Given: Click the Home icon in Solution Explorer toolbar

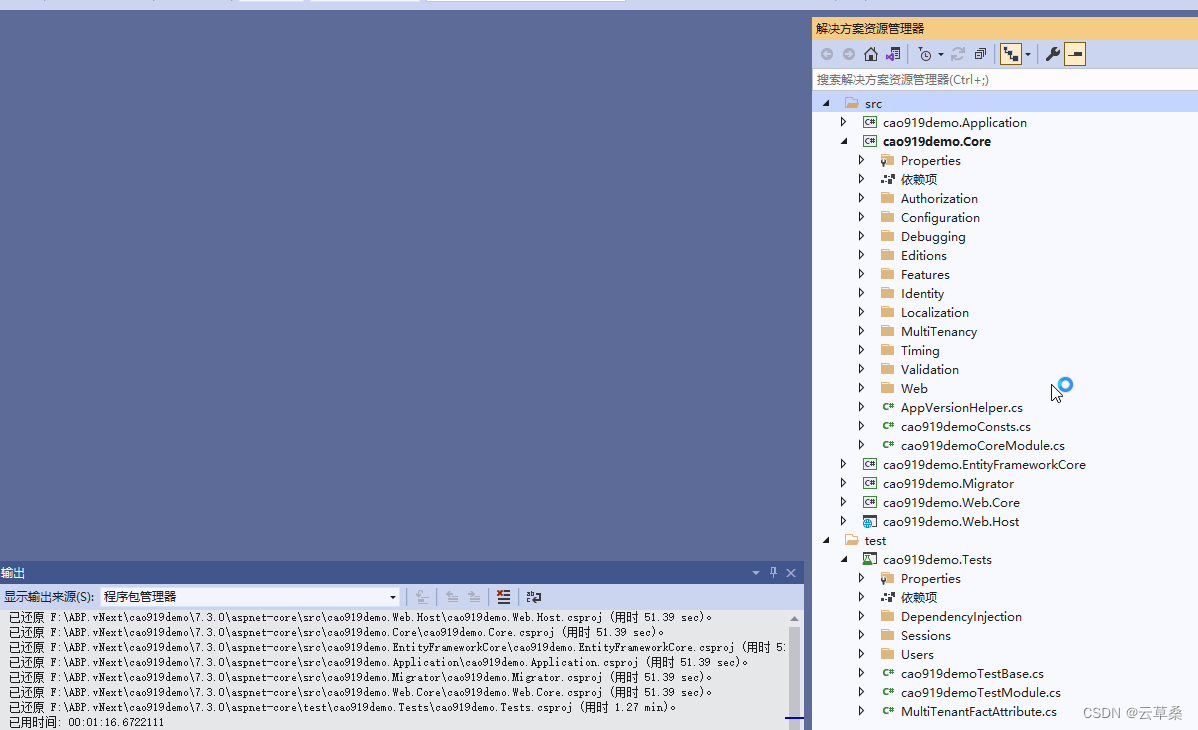Looking at the screenshot, I should 871,54.
